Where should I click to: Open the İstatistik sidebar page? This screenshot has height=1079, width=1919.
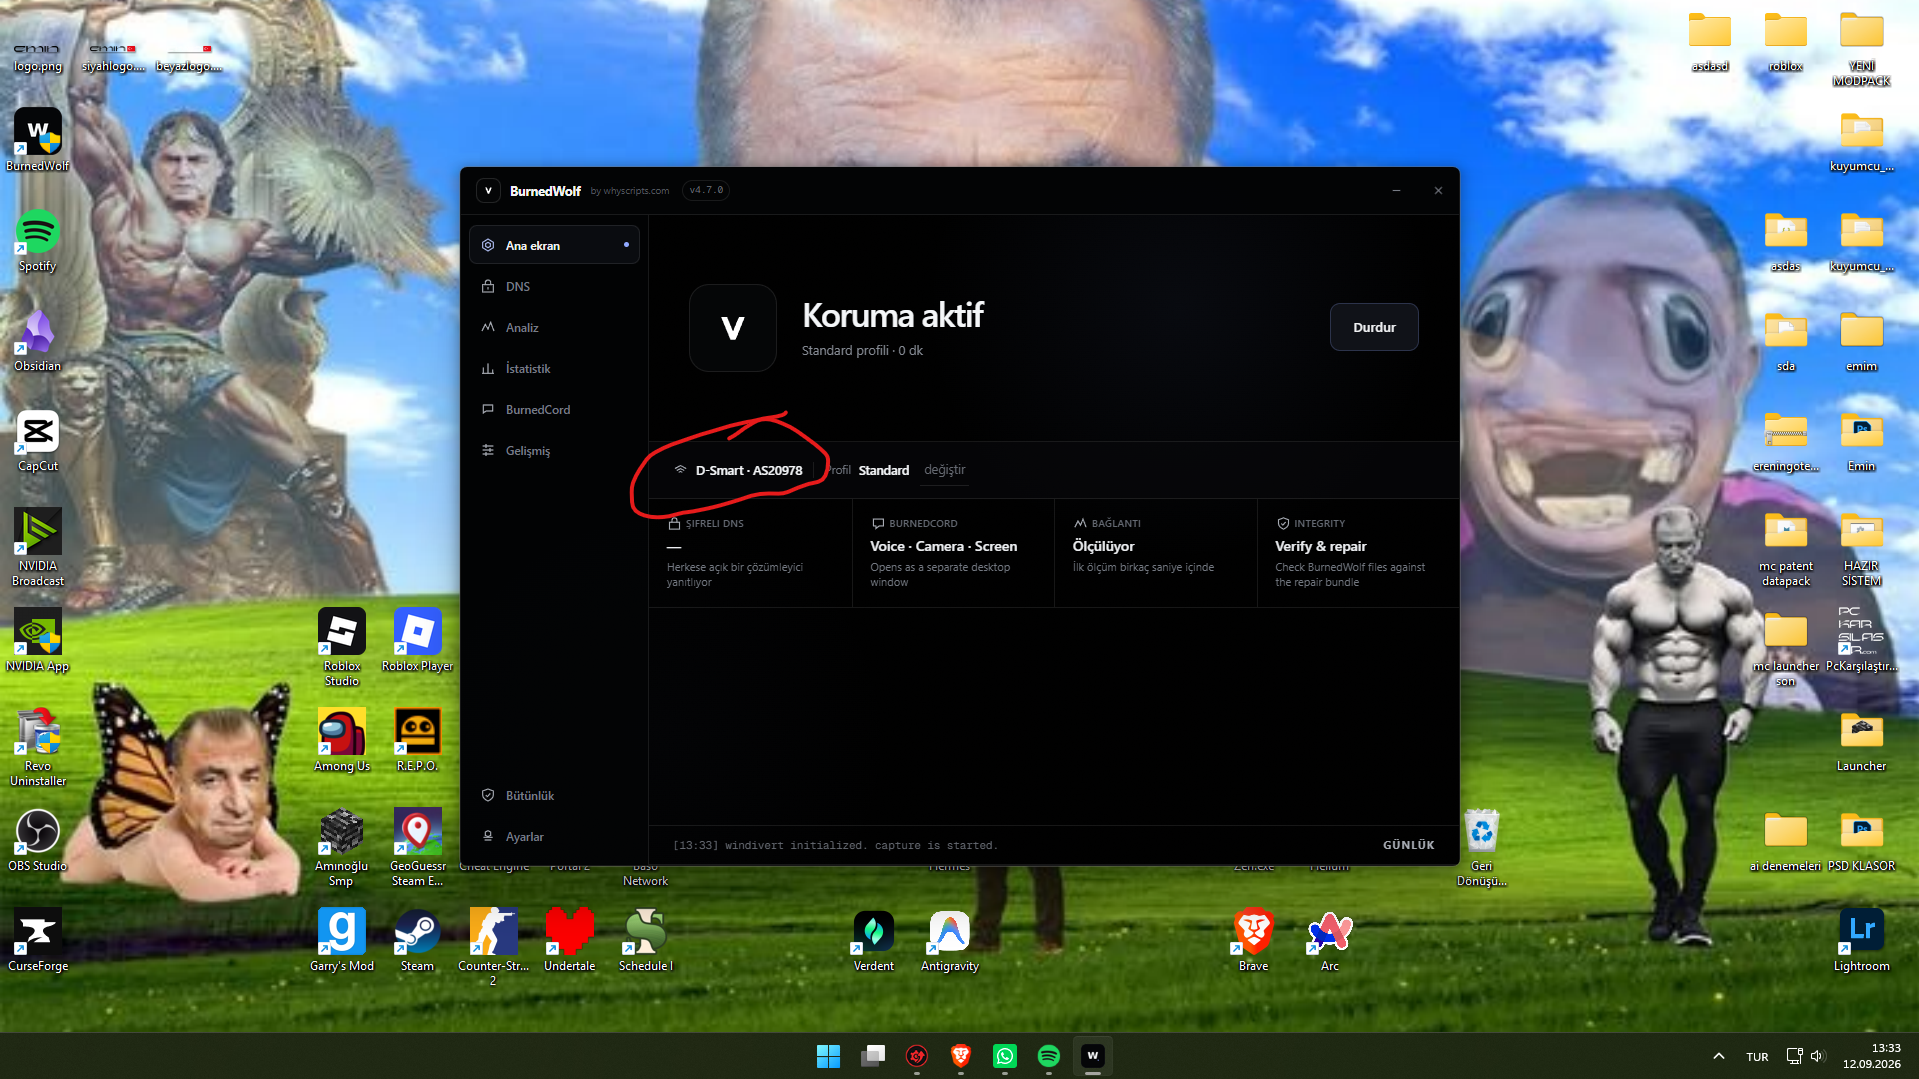point(554,368)
